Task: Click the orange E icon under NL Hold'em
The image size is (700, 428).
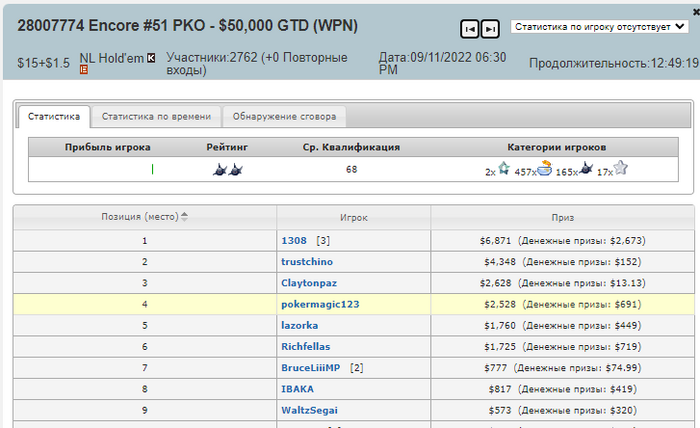Action: [x=83, y=70]
